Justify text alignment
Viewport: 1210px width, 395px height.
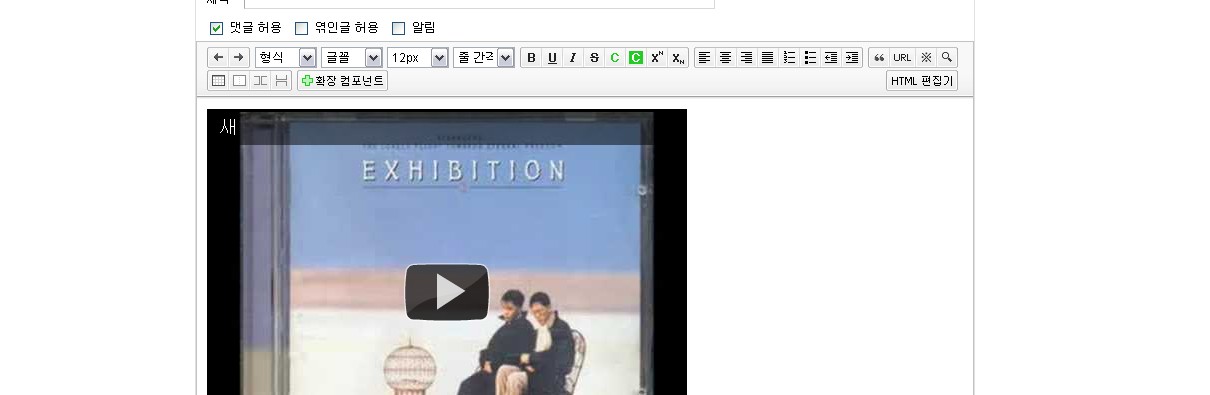click(768, 57)
